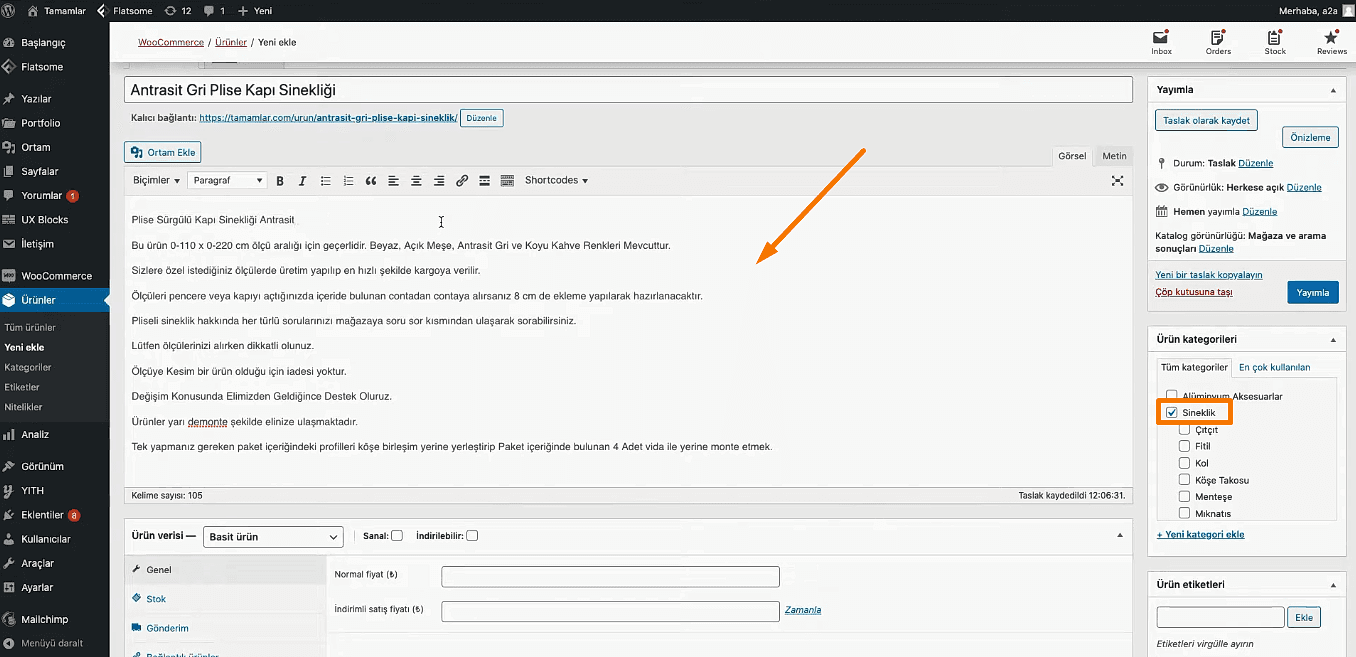This screenshot has width=1356, height=657.
Task: Click the Önizleme preview button
Action: [1310, 138]
